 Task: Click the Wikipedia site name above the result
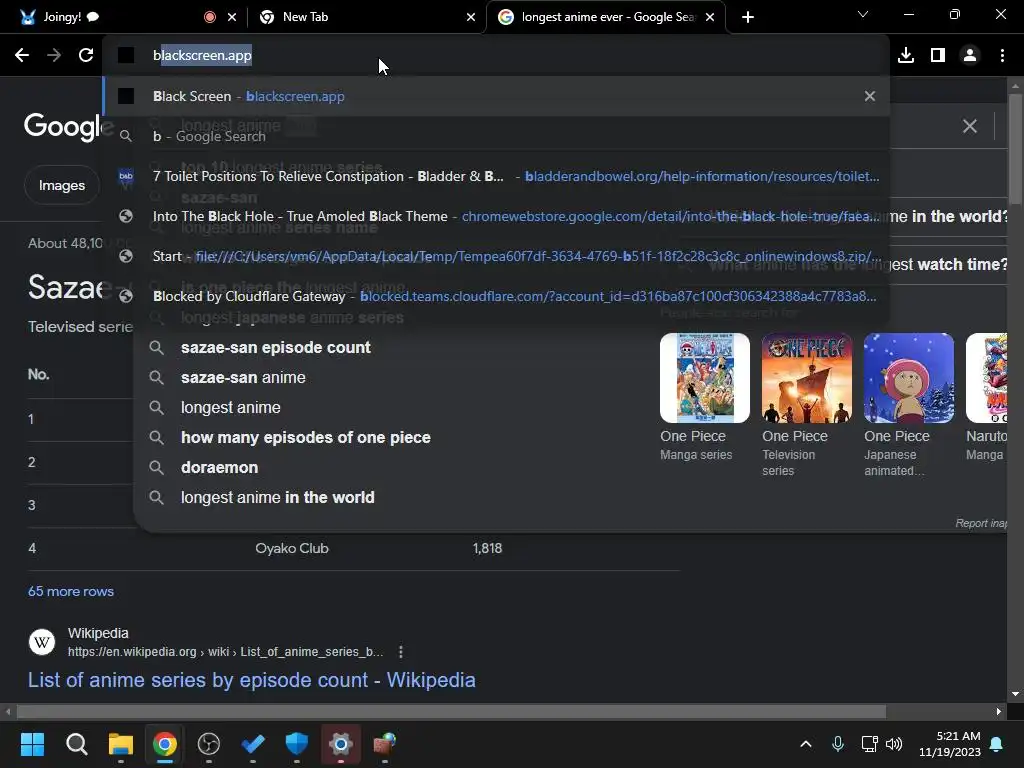point(98,633)
